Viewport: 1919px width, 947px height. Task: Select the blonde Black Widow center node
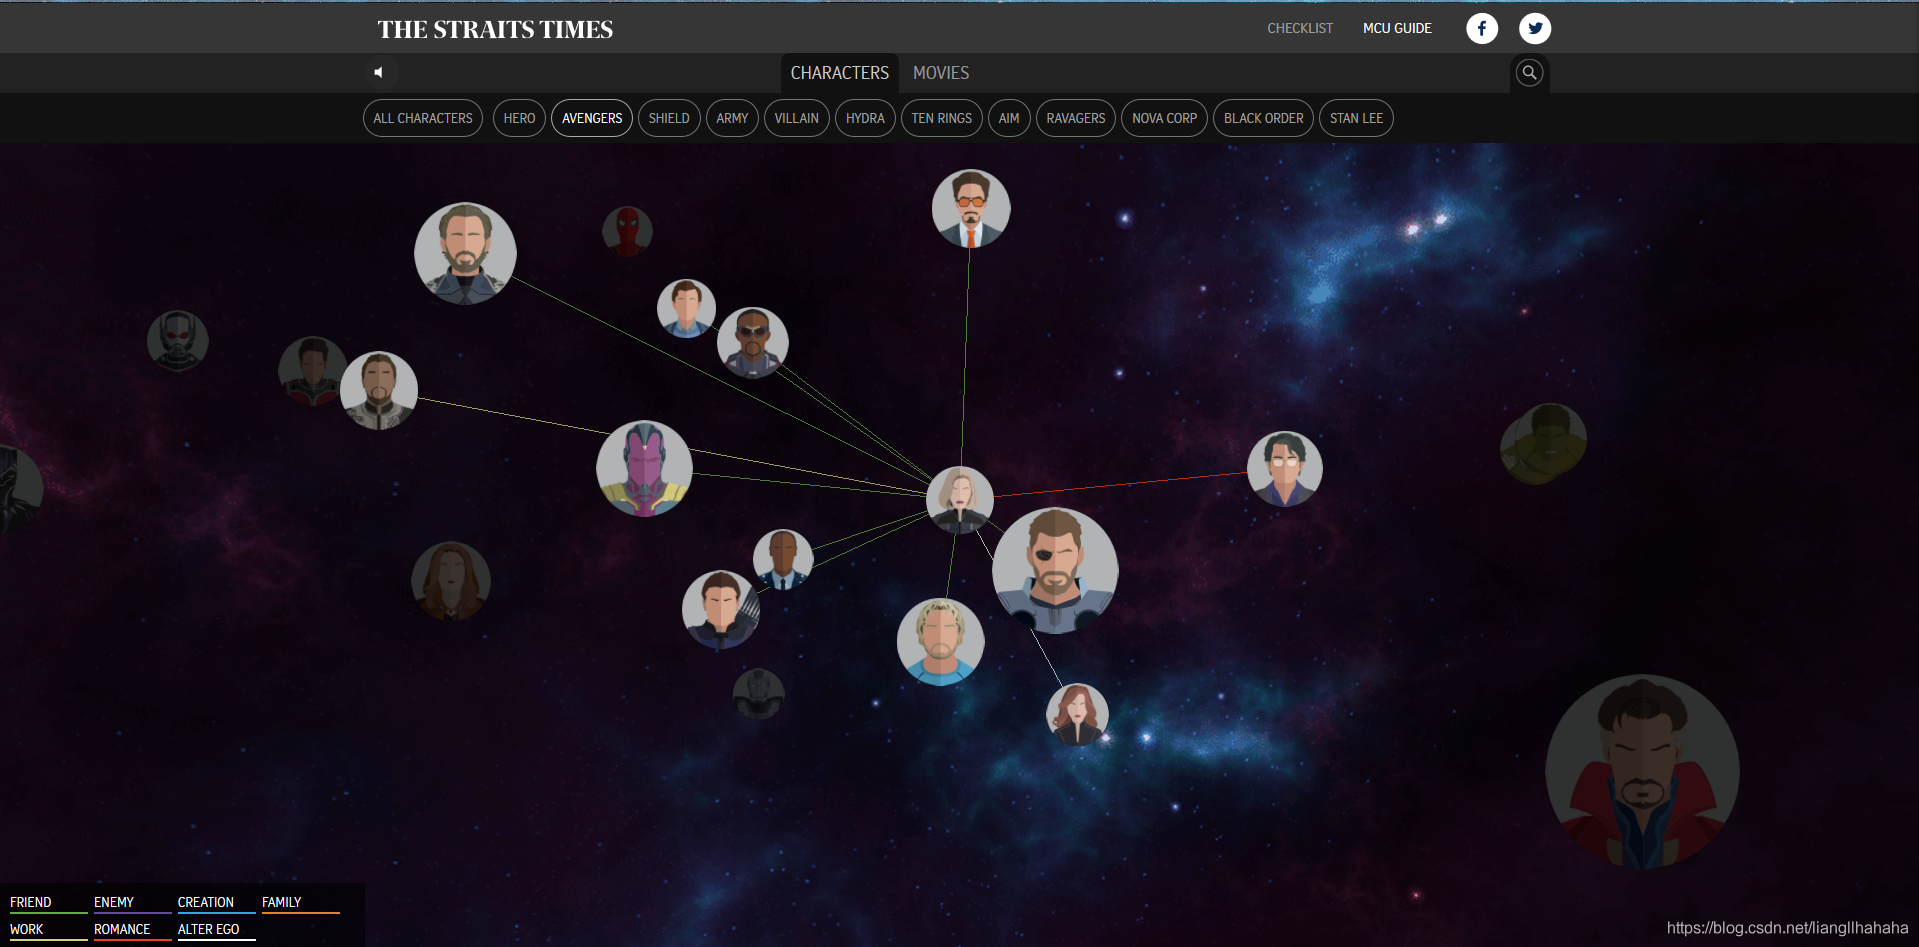[x=960, y=500]
